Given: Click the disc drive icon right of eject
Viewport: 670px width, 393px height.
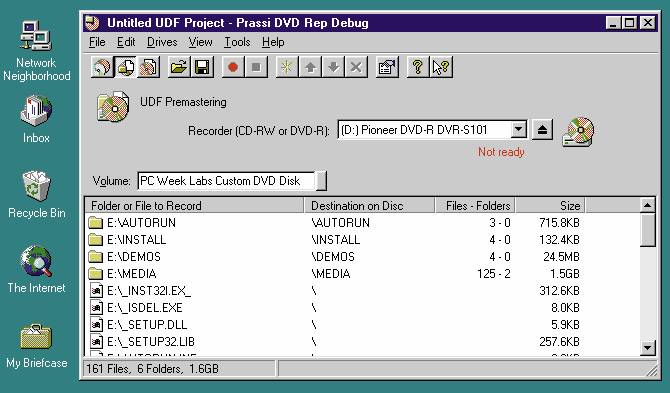Looking at the screenshot, I should [578, 132].
